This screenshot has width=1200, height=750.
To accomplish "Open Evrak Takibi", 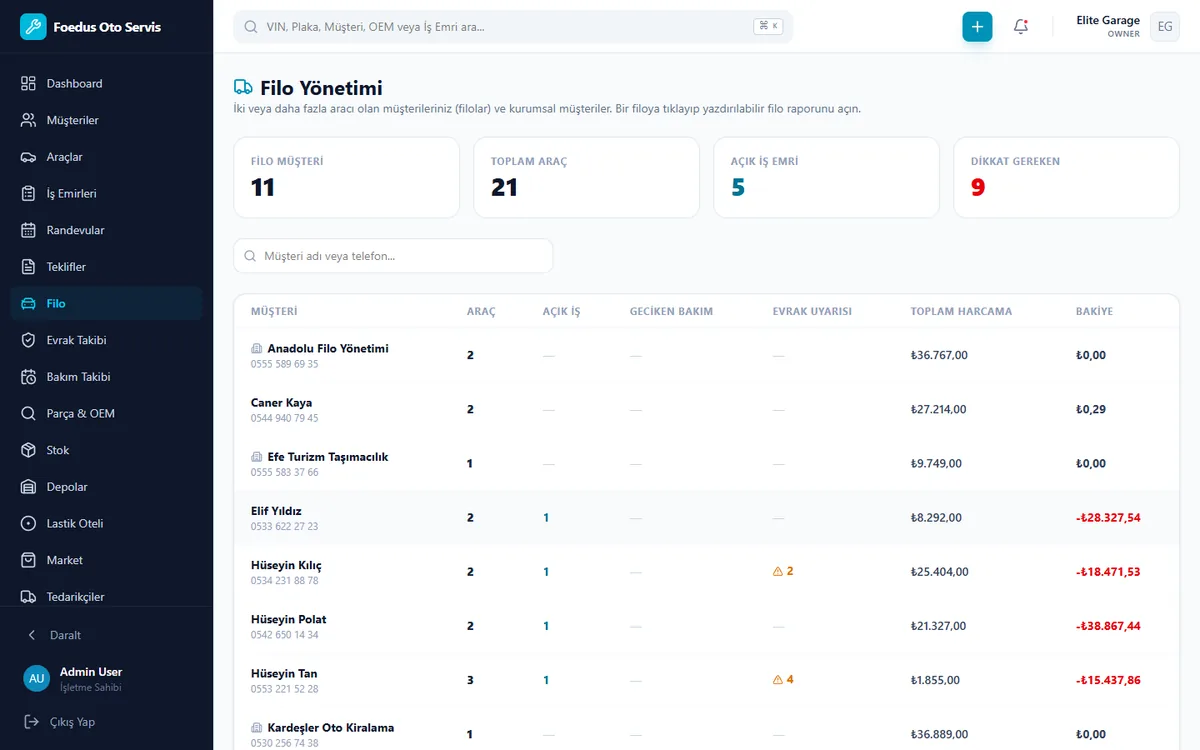I will (107, 340).
